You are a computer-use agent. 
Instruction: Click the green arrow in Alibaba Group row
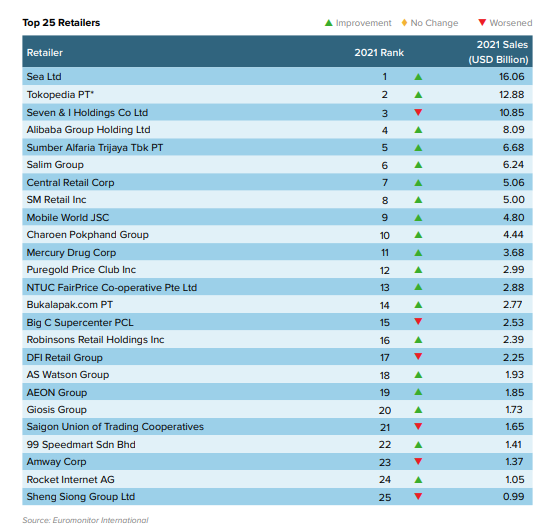[418, 130]
